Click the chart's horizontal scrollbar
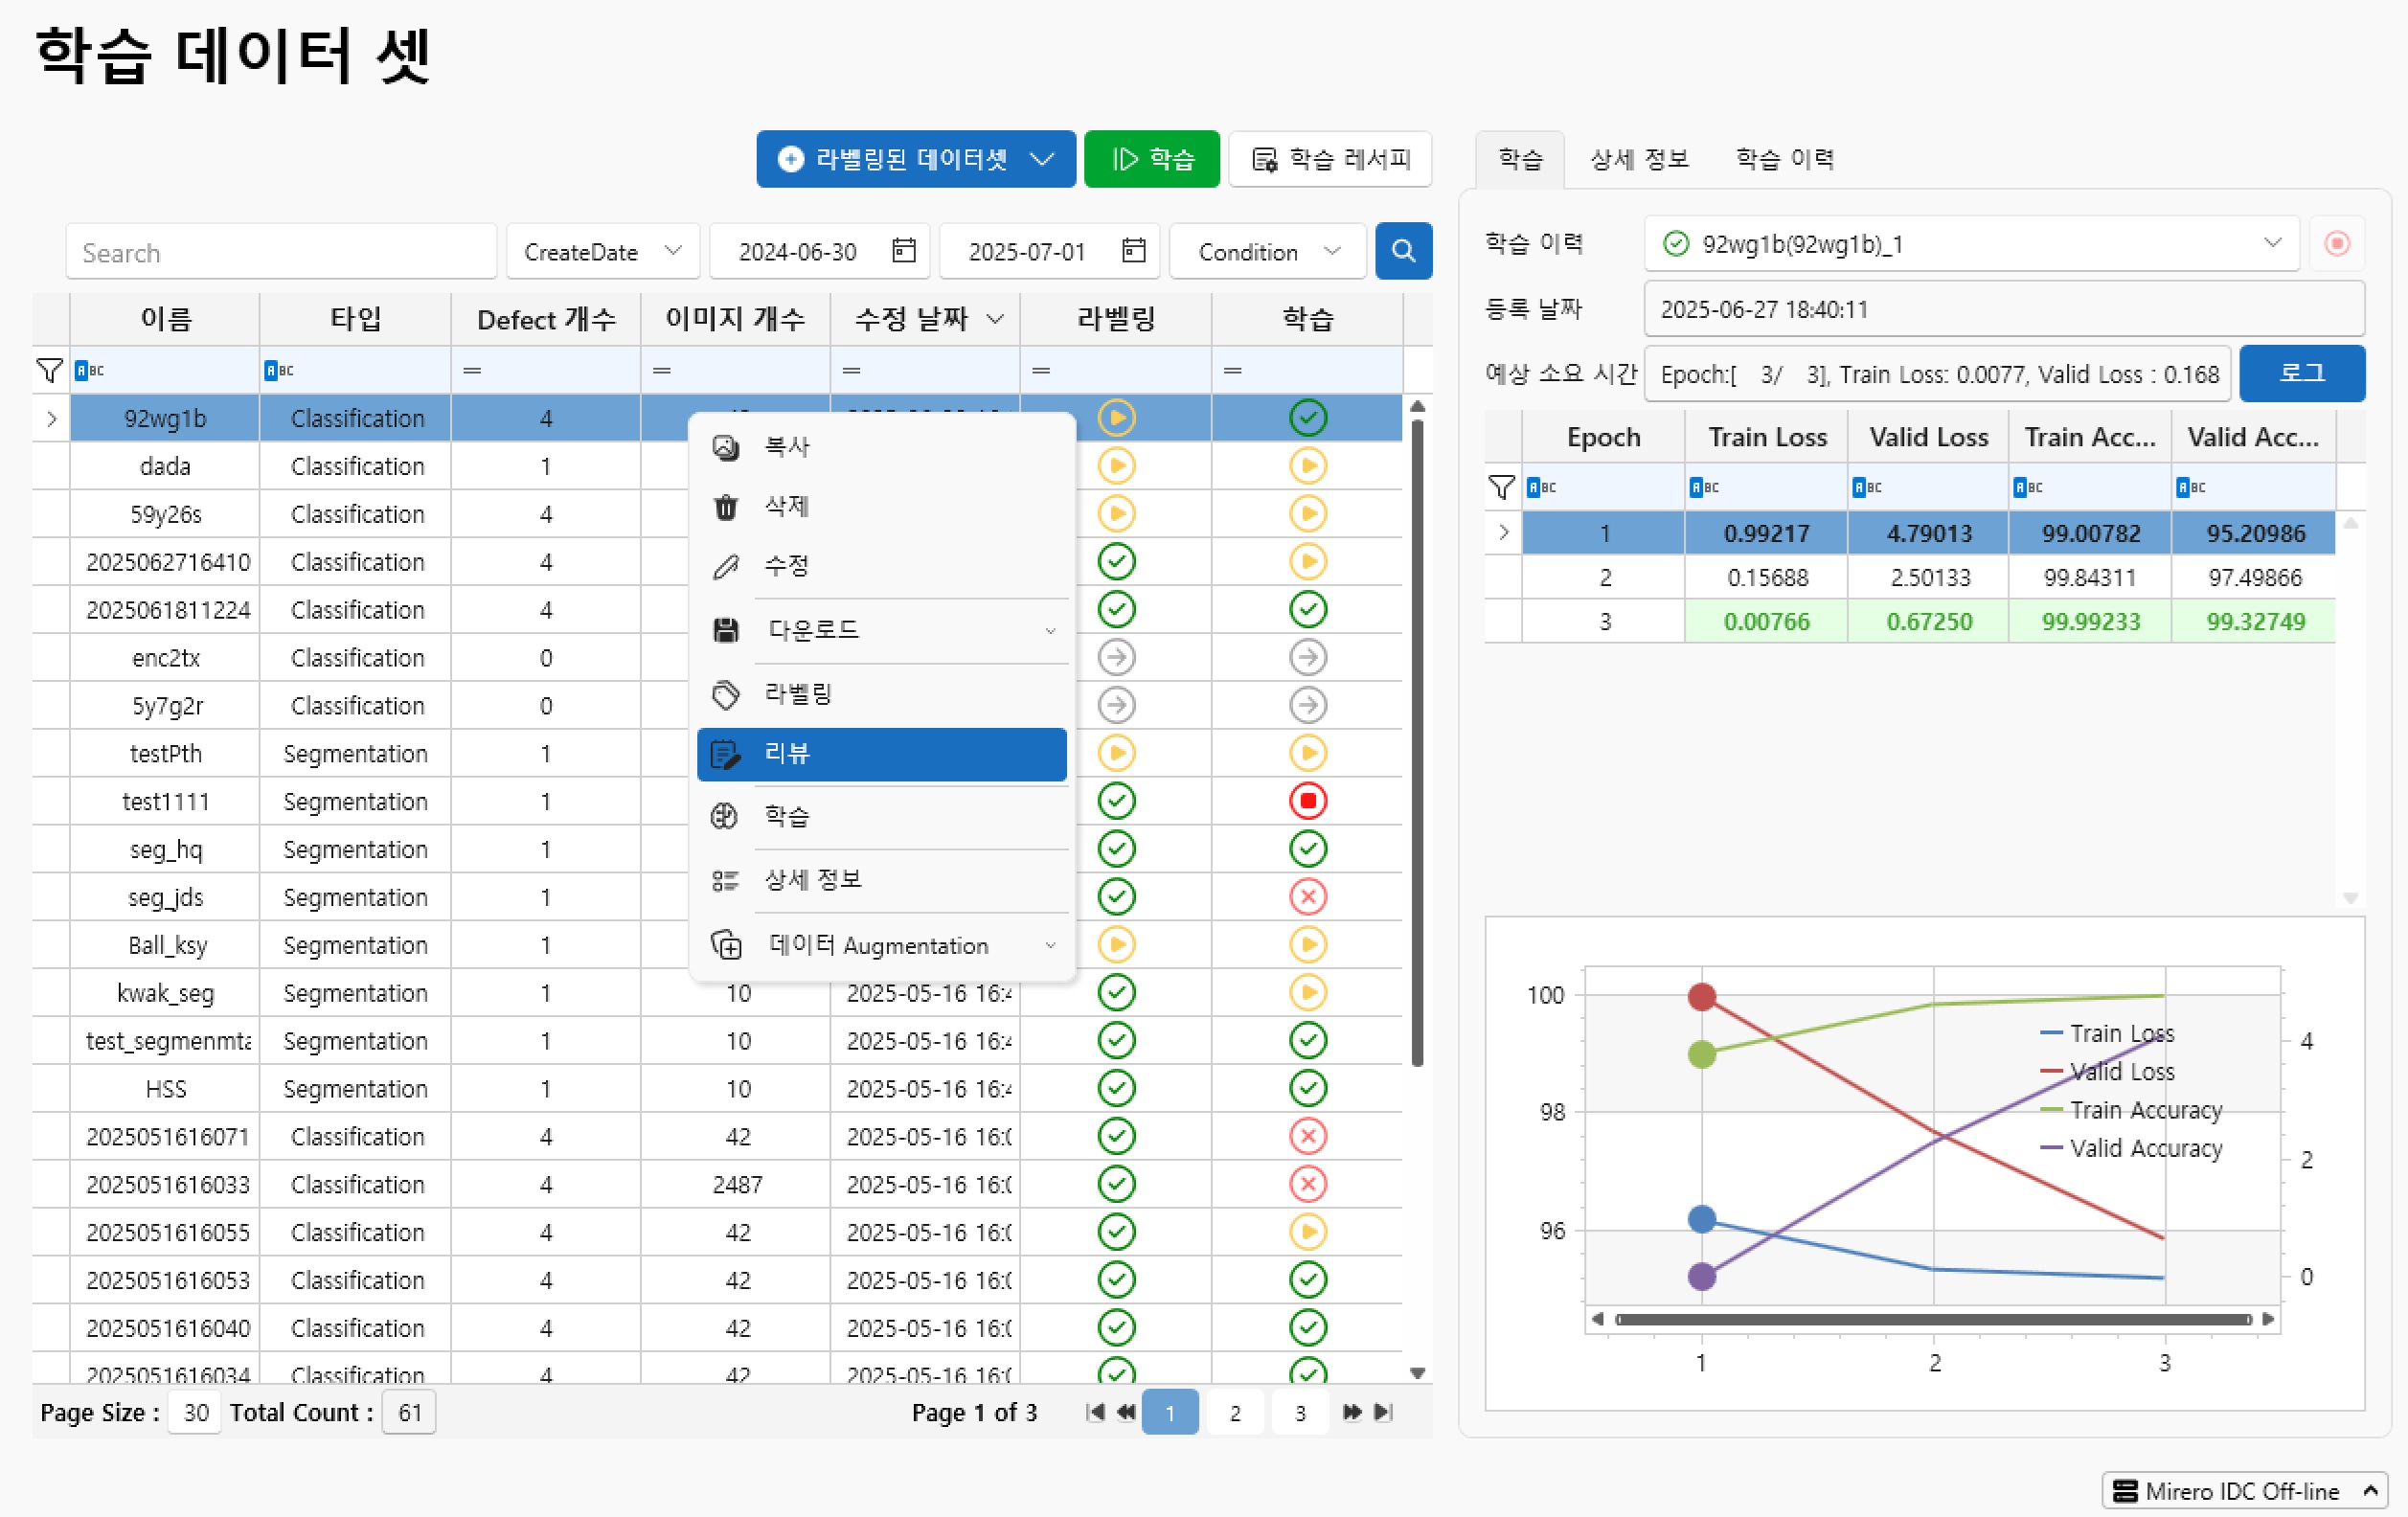Image resolution: width=2408 pixels, height=1517 pixels. pos(1932,1319)
